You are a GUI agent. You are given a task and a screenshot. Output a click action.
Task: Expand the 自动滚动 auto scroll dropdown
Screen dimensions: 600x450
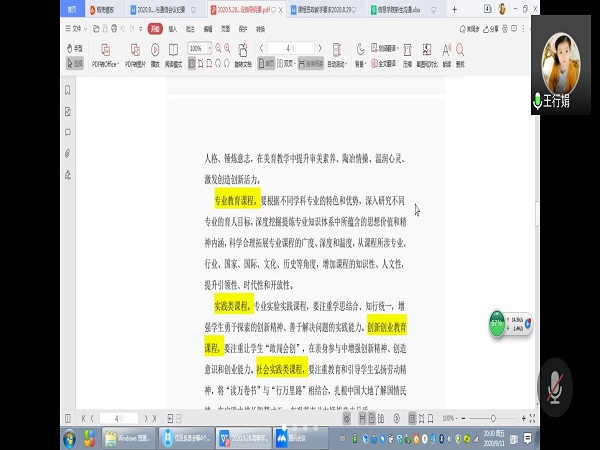click(x=335, y=62)
